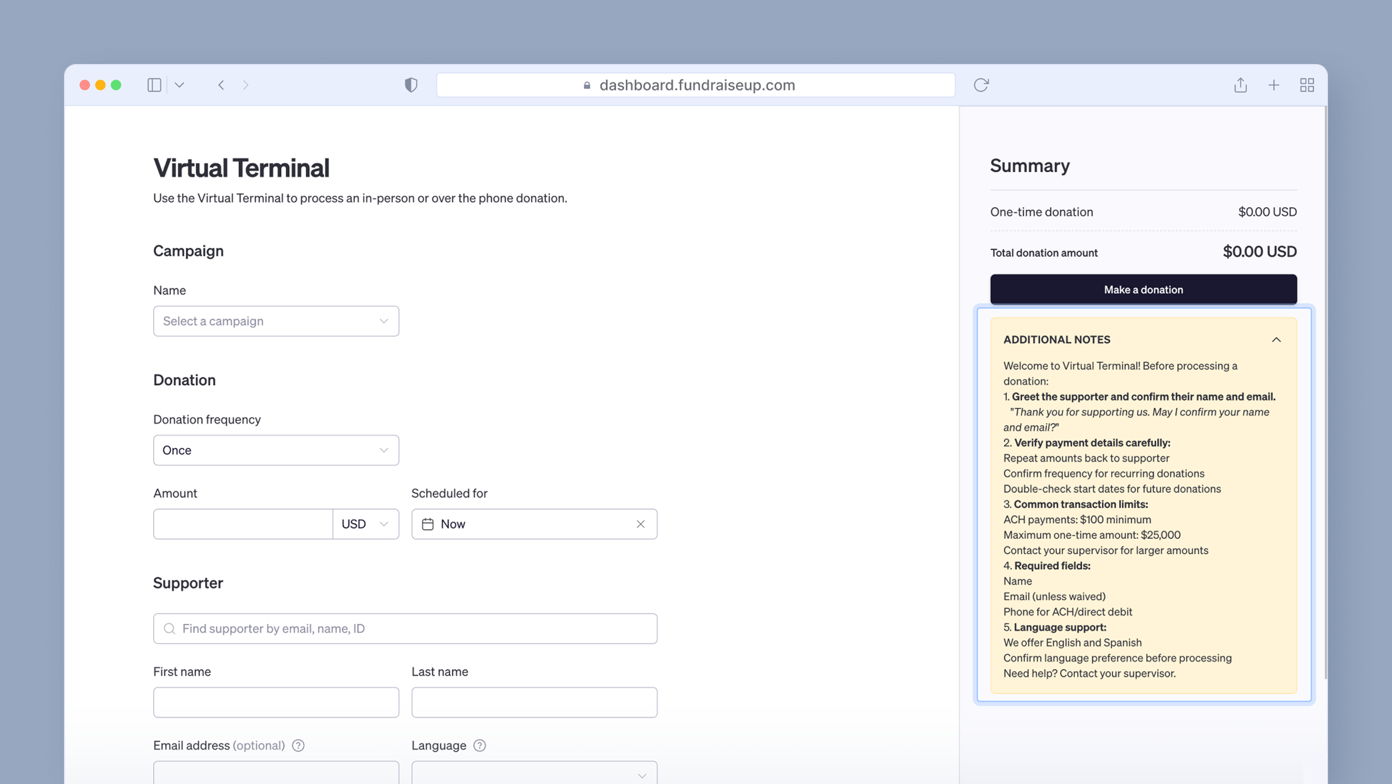
Task: Reload the page with the refresh icon
Action: (981, 85)
